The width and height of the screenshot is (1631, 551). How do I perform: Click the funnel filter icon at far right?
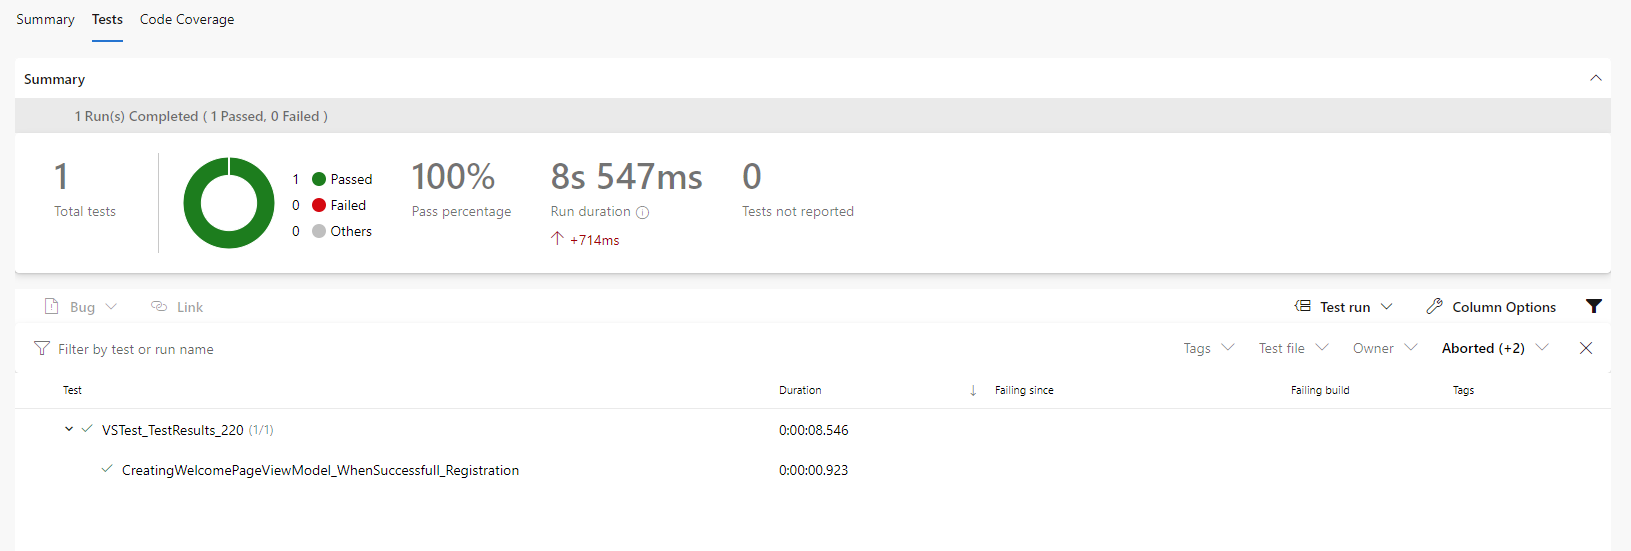pyautogui.click(x=1594, y=306)
